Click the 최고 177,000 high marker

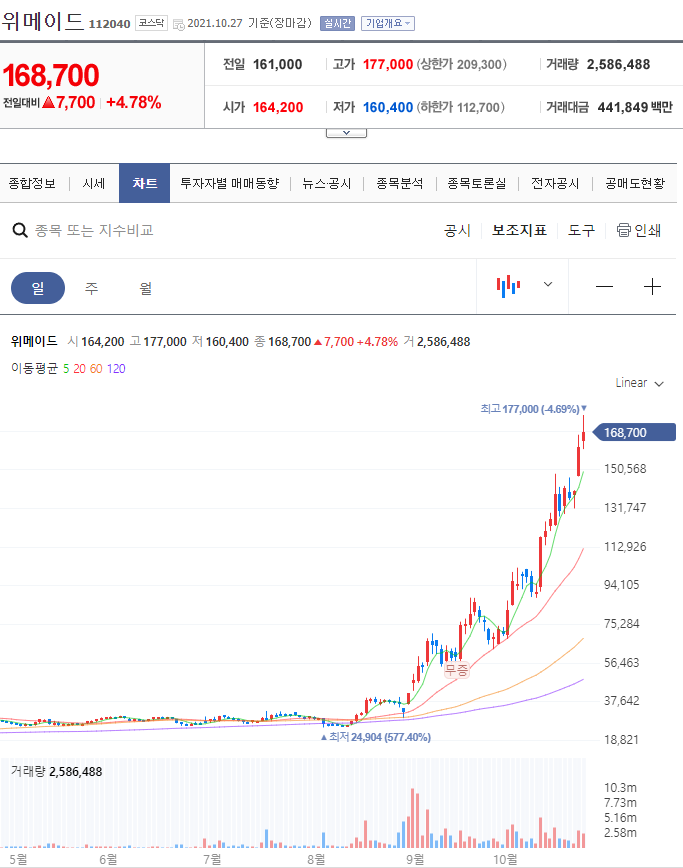(x=534, y=409)
